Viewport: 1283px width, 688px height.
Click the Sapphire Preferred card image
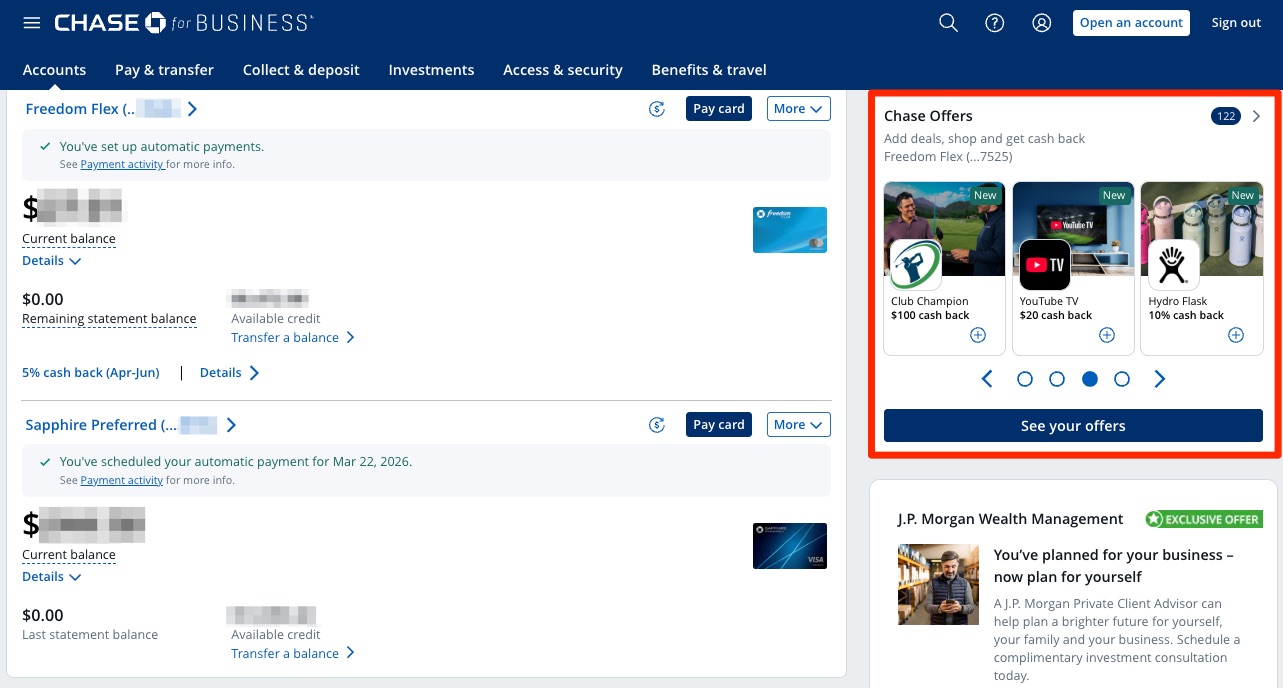tap(789, 546)
